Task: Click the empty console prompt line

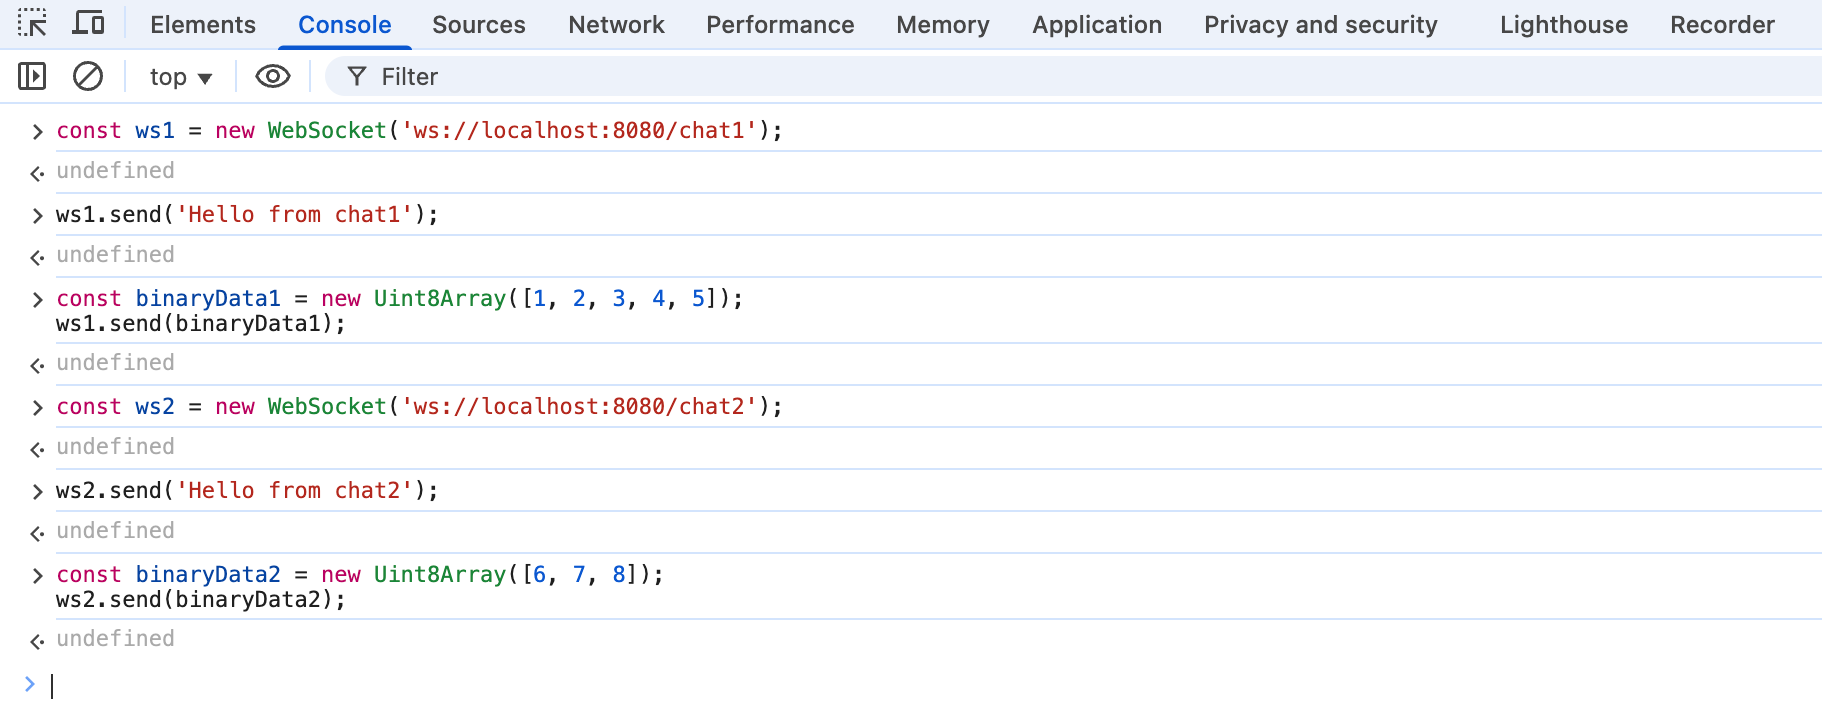Action: (900, 686)
